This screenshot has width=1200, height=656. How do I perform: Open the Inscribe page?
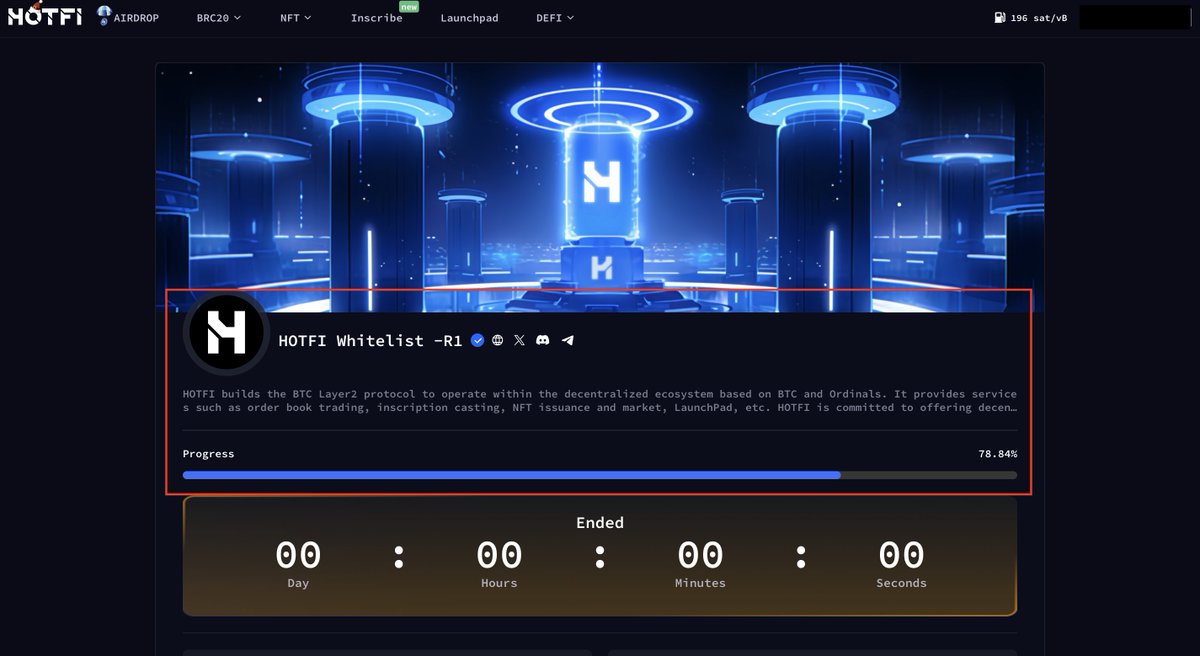(x=376, y=18)
